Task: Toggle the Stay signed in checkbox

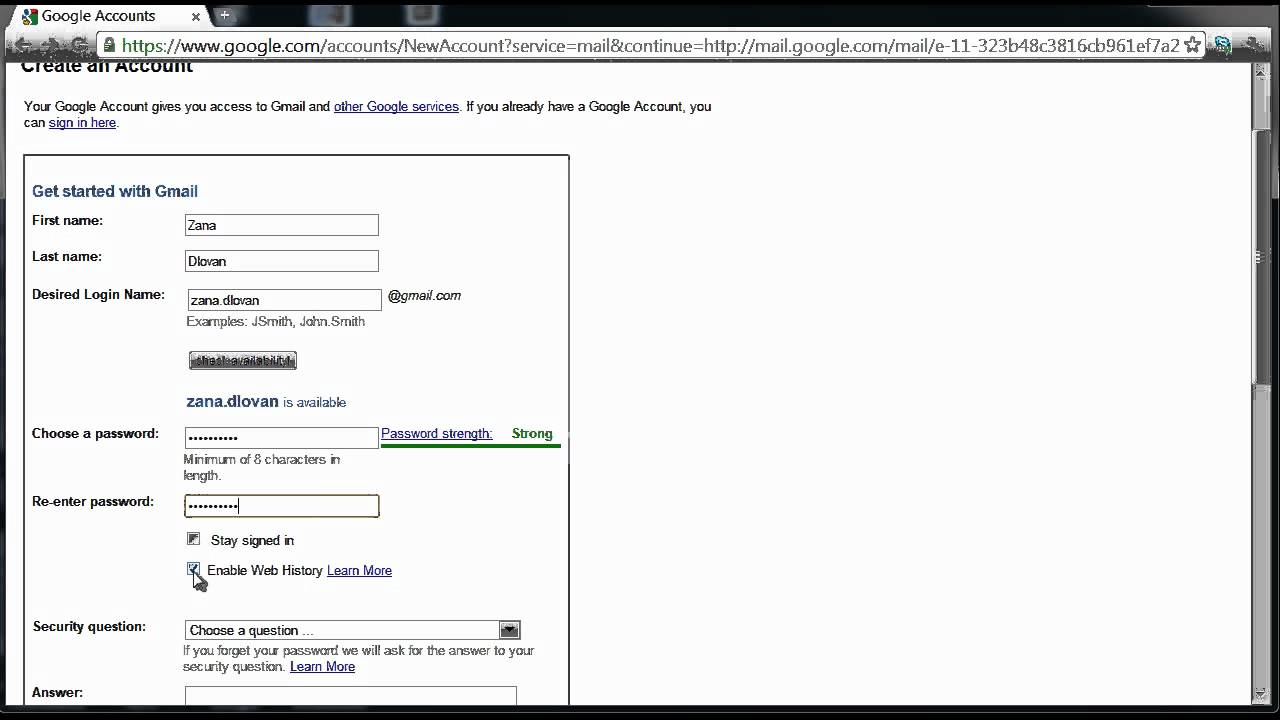Action: click(194, 539)
